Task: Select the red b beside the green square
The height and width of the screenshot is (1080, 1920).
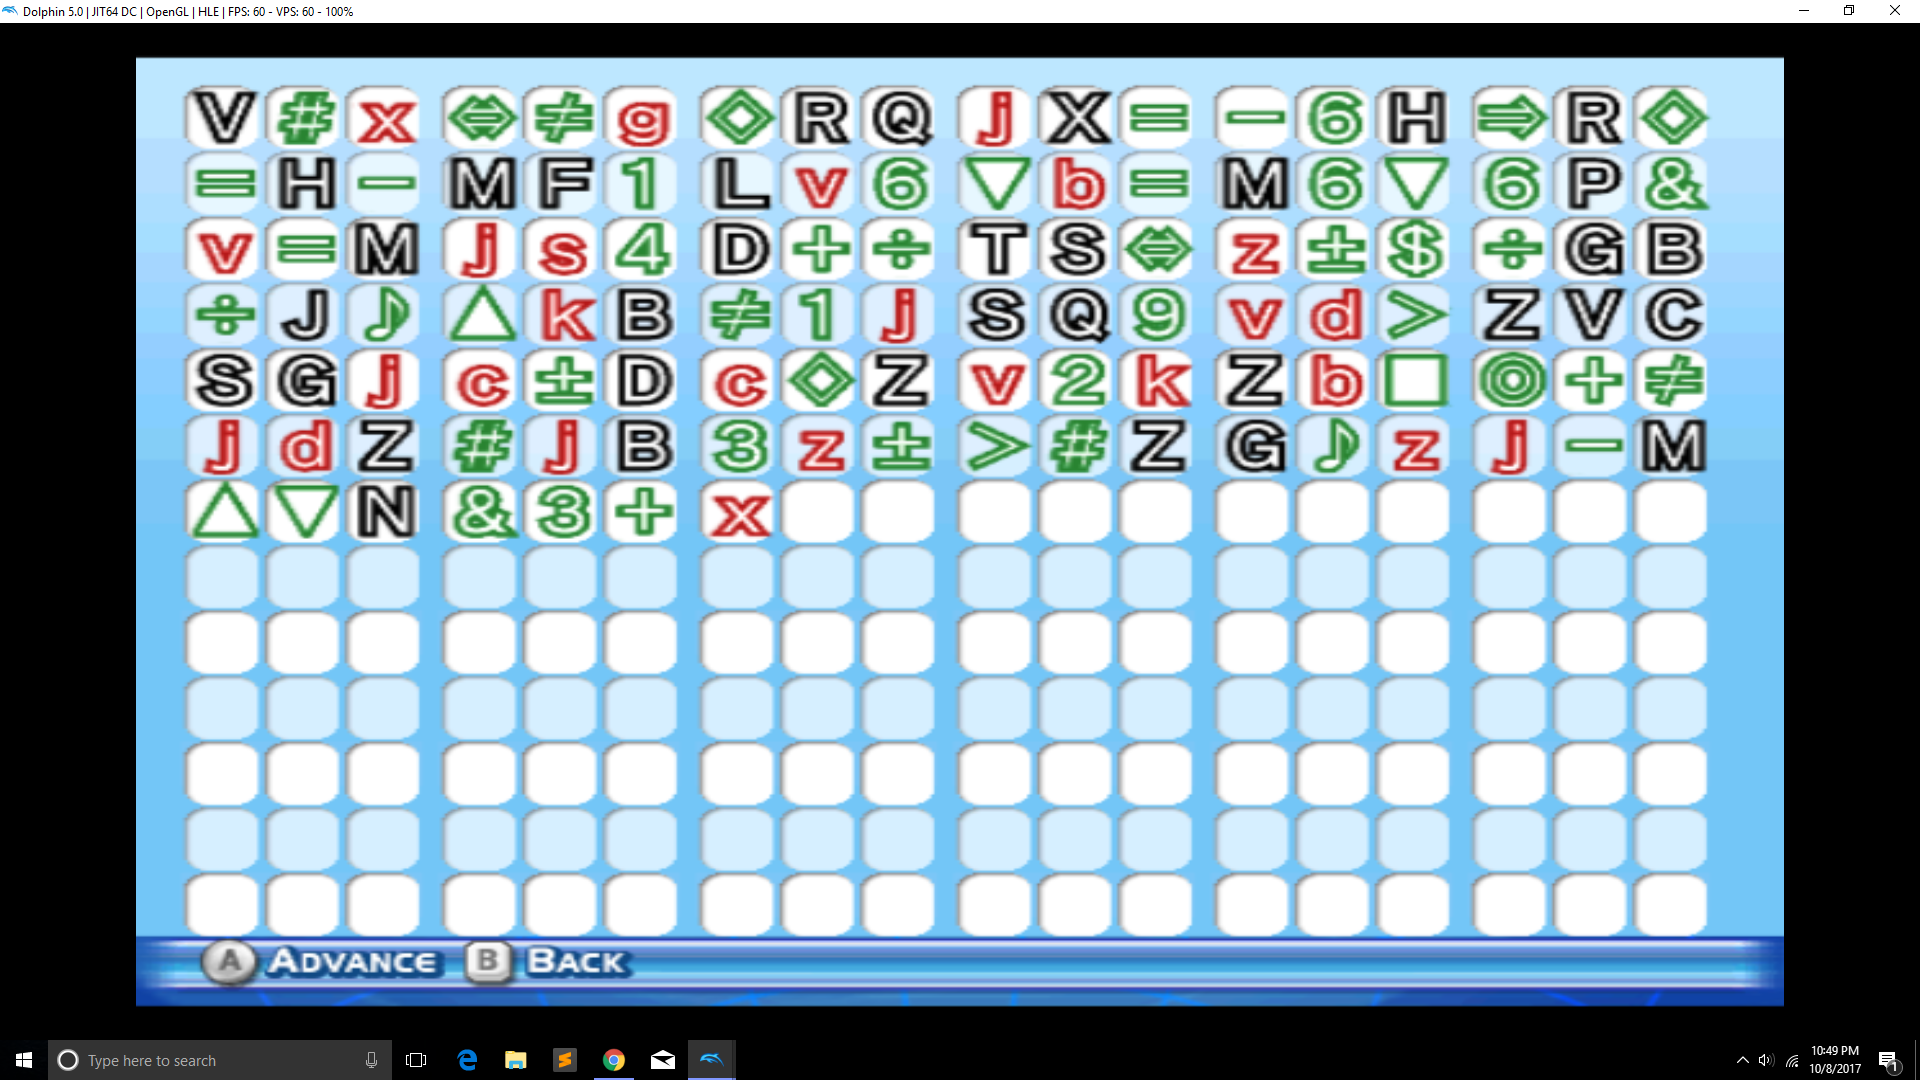Action: pos(1335,381)
